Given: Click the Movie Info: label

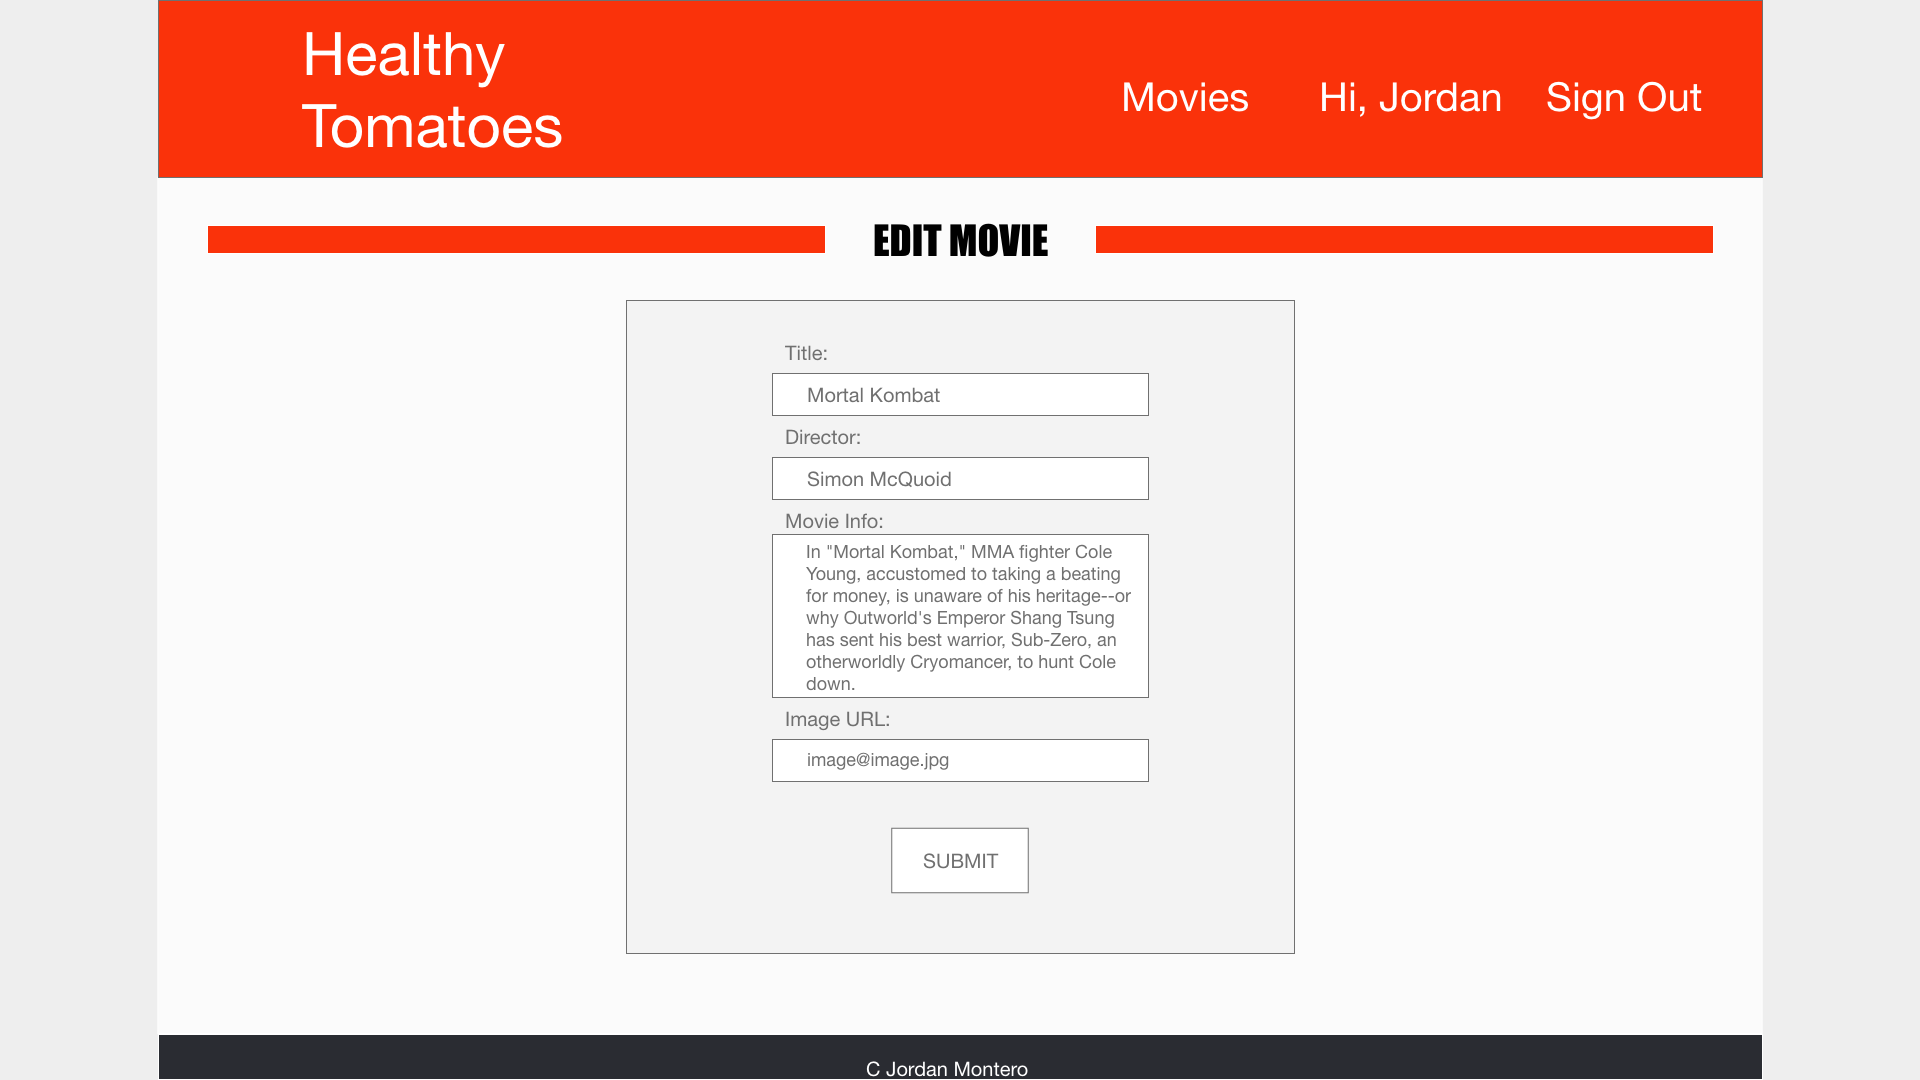Looking at the screenshot, I should click(x=833, y=521).
